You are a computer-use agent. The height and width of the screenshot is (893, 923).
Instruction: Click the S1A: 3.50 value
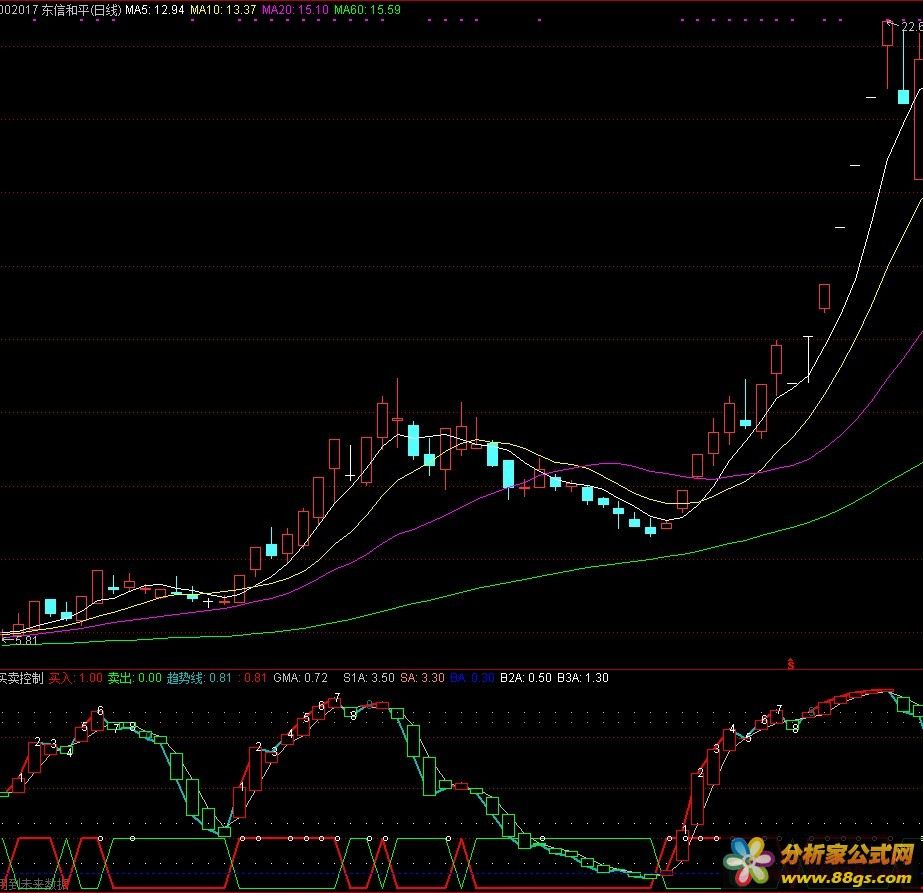click(x=368, y=678)
